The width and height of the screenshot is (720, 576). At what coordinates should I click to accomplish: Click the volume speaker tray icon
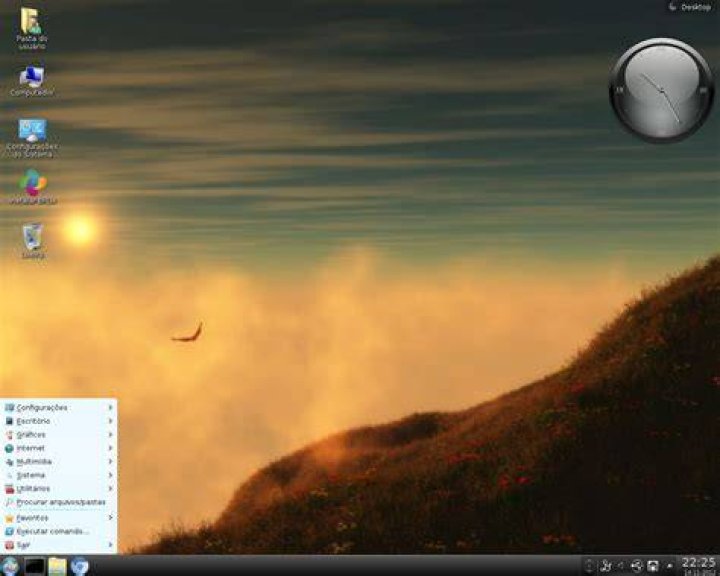tap(621, 566)
